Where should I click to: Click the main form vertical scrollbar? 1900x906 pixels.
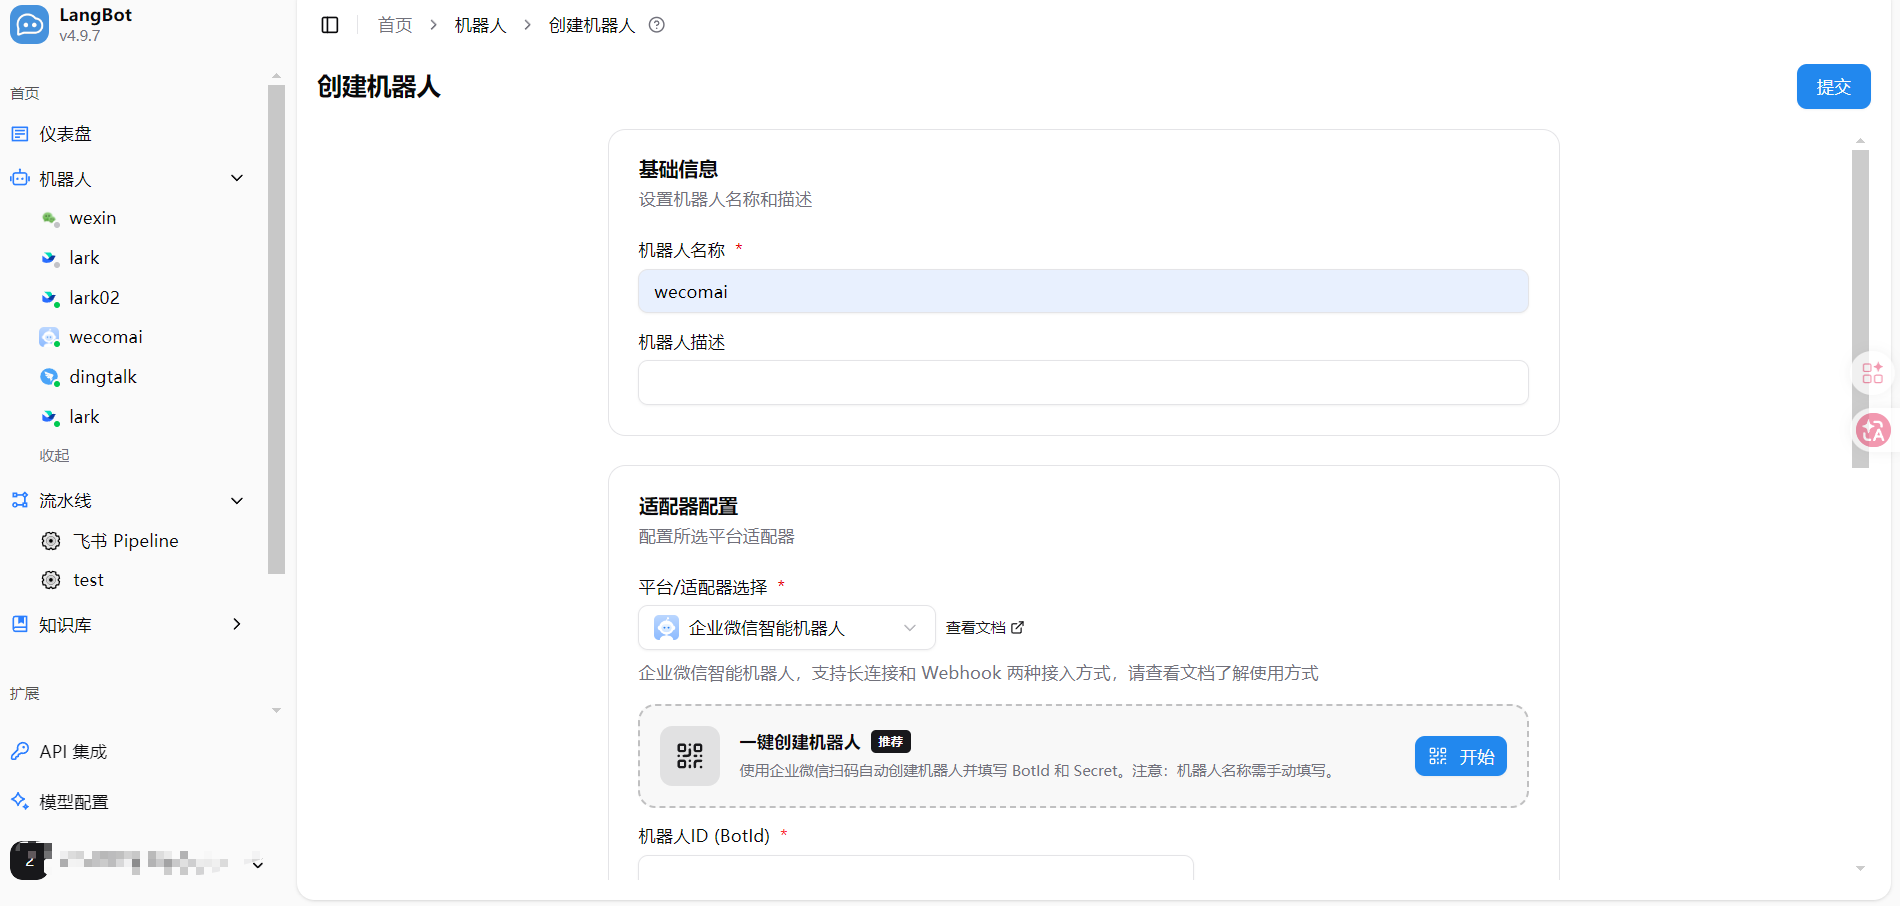click(1860, 308)
